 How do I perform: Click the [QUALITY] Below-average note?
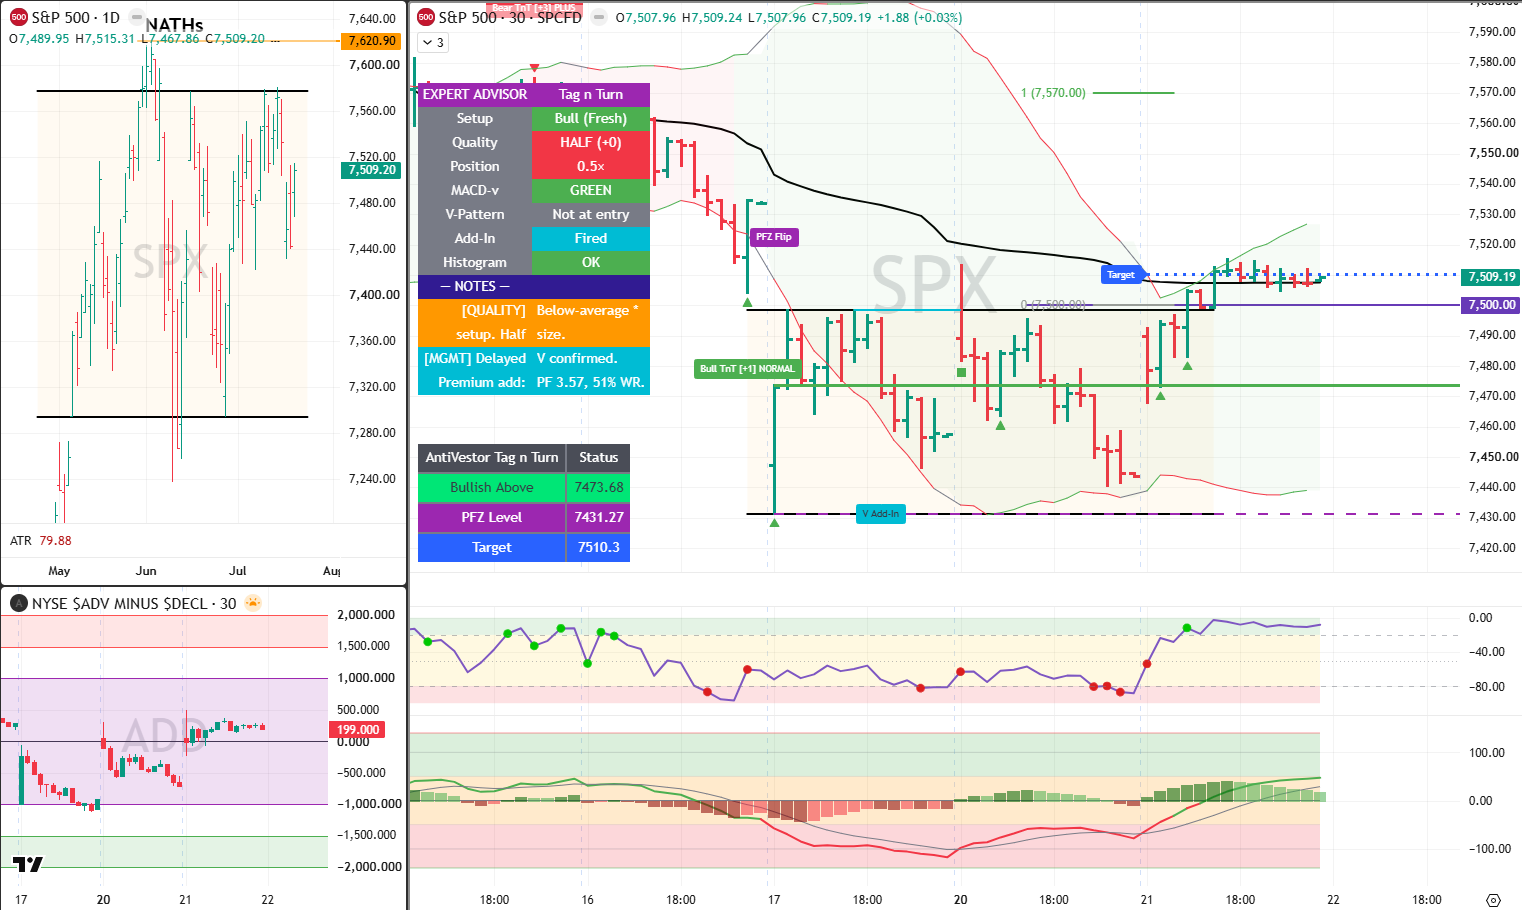[534, 322]
